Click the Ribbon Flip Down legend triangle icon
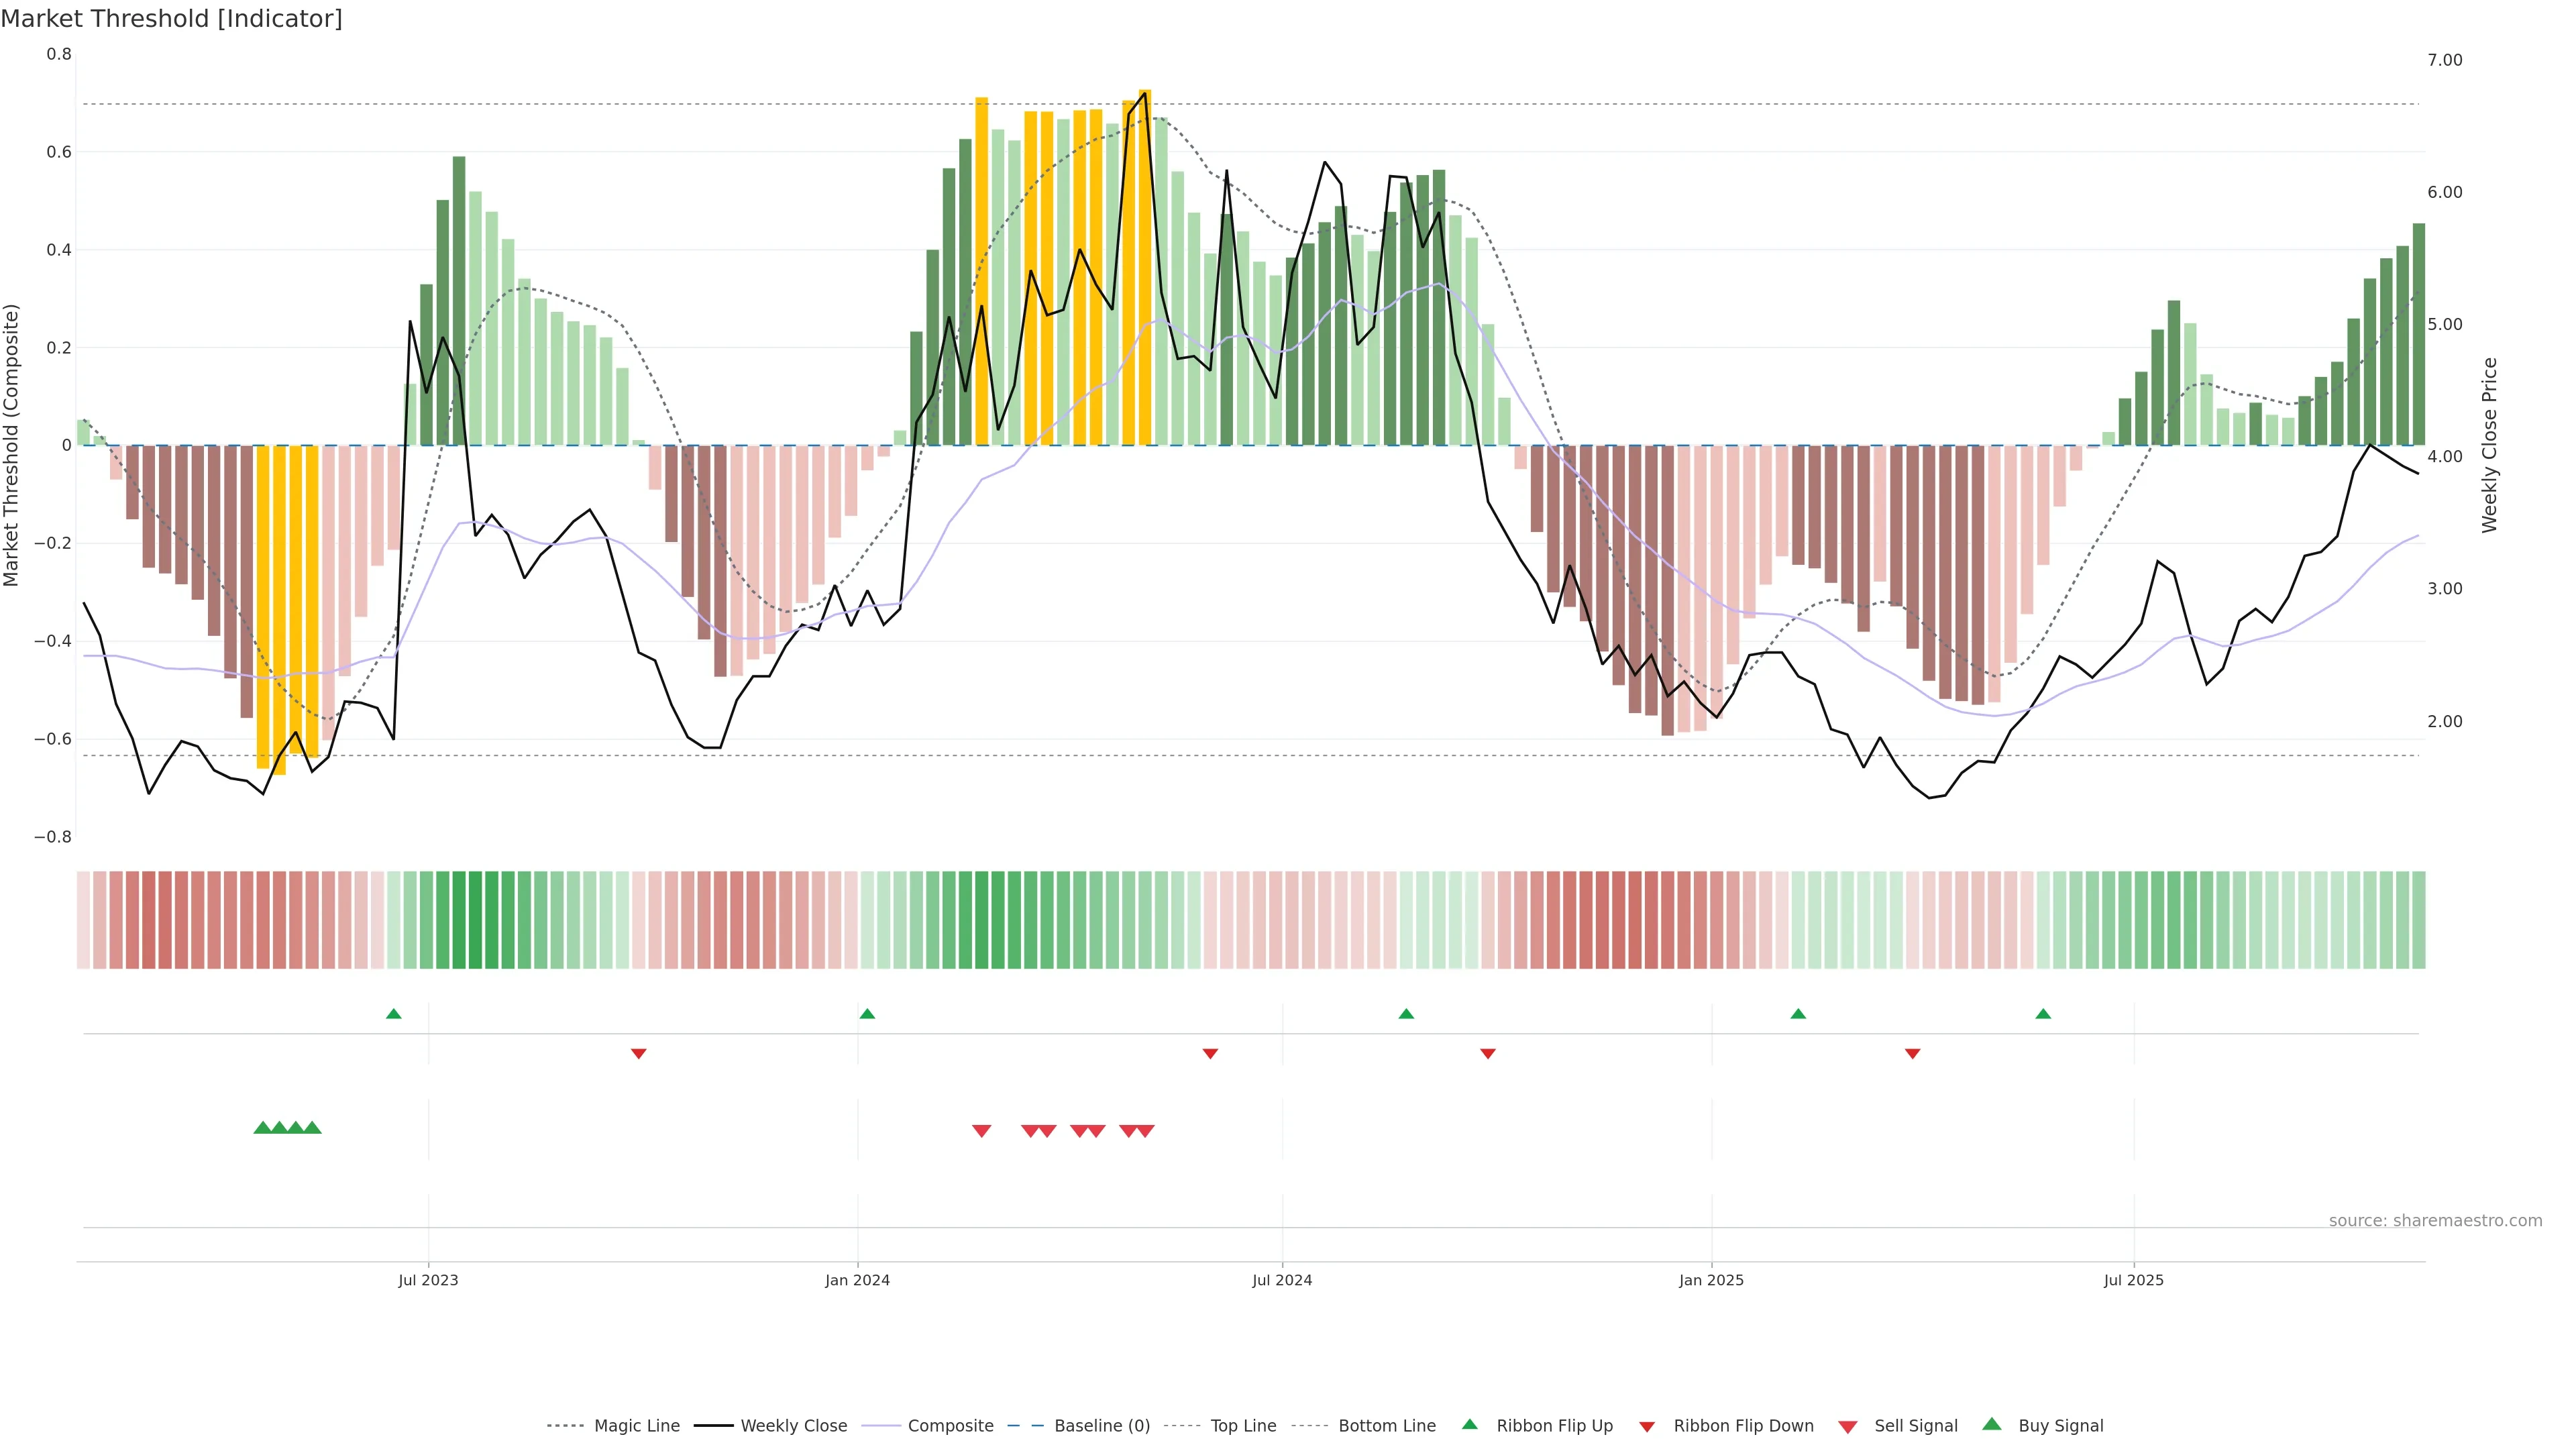This screenshot has height=1449, width=2576. pos(1647,1427)
